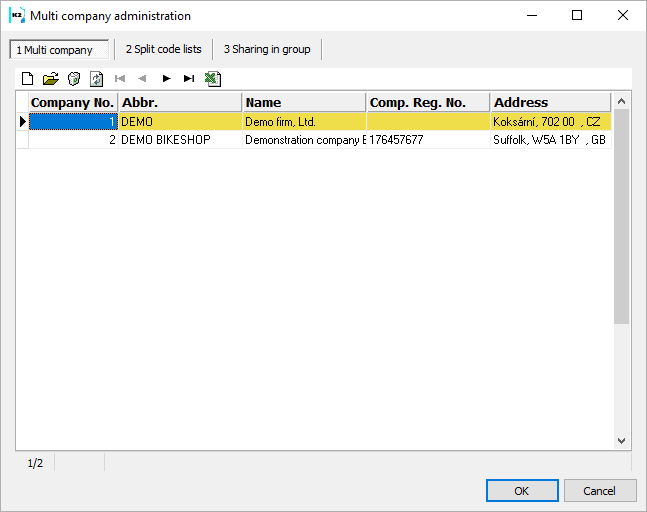
Task: Click the Demonstration company name cell
Action: click(x=304, y=140)
